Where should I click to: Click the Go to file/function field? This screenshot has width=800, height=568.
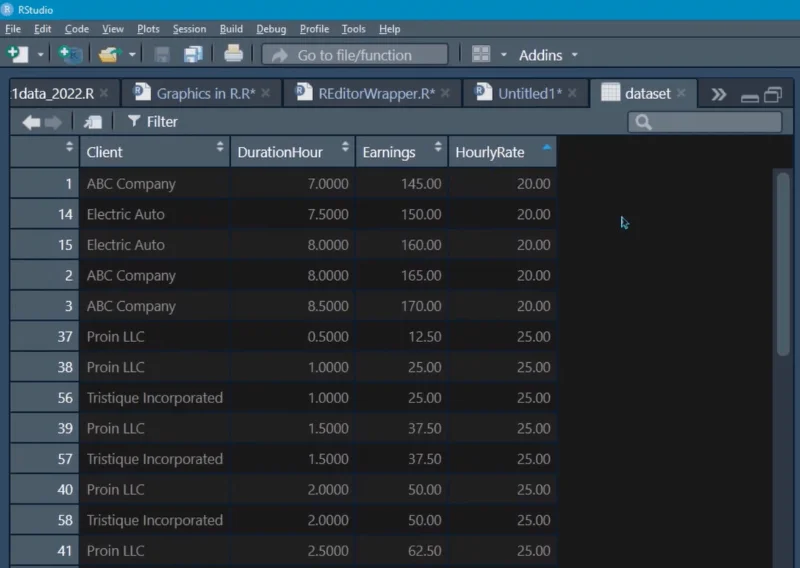(355, 55)
